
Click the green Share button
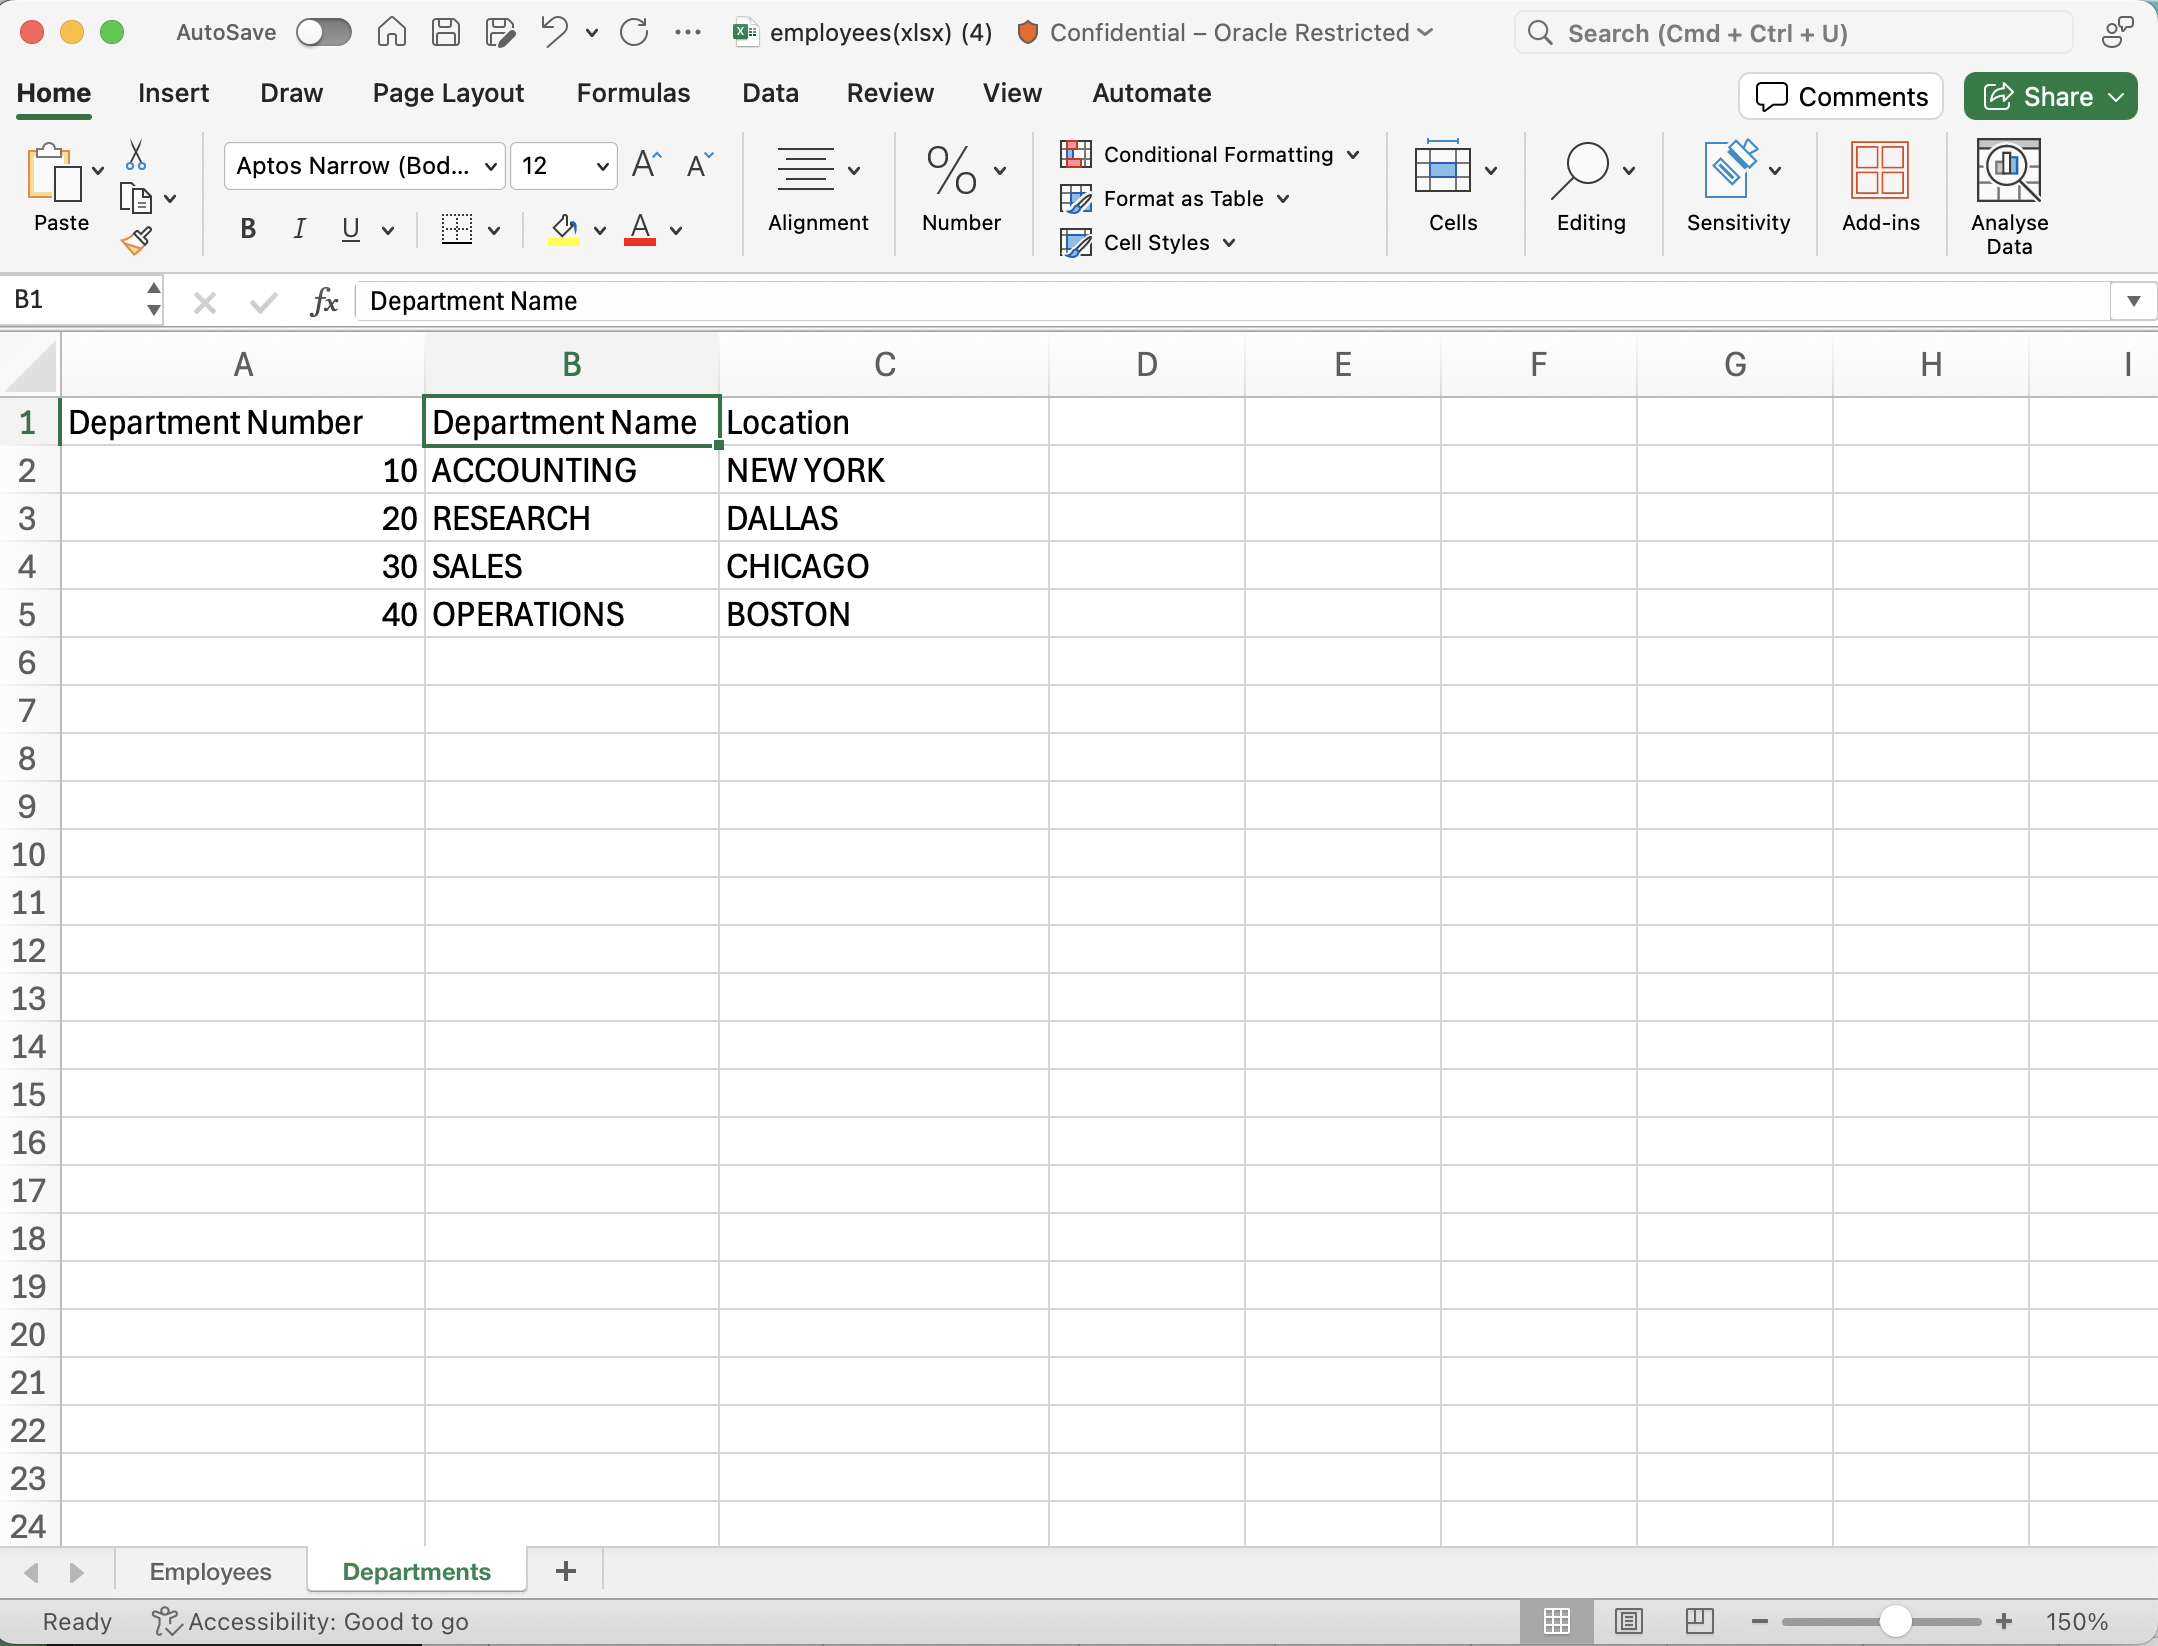(x=2050, y=97)
